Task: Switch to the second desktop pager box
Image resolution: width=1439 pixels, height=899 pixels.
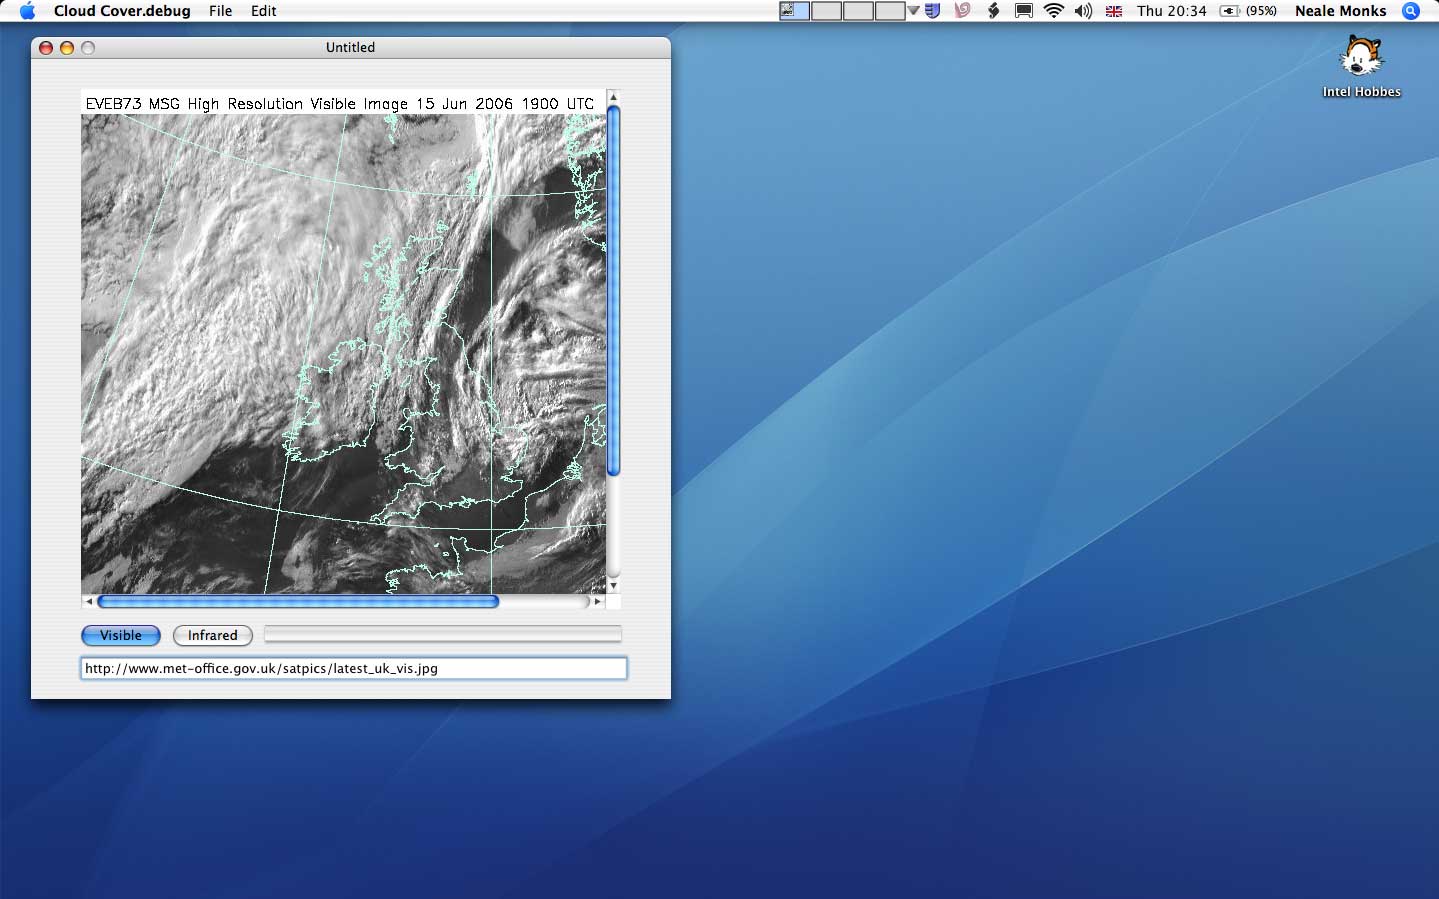Action: tap(826, 11)
